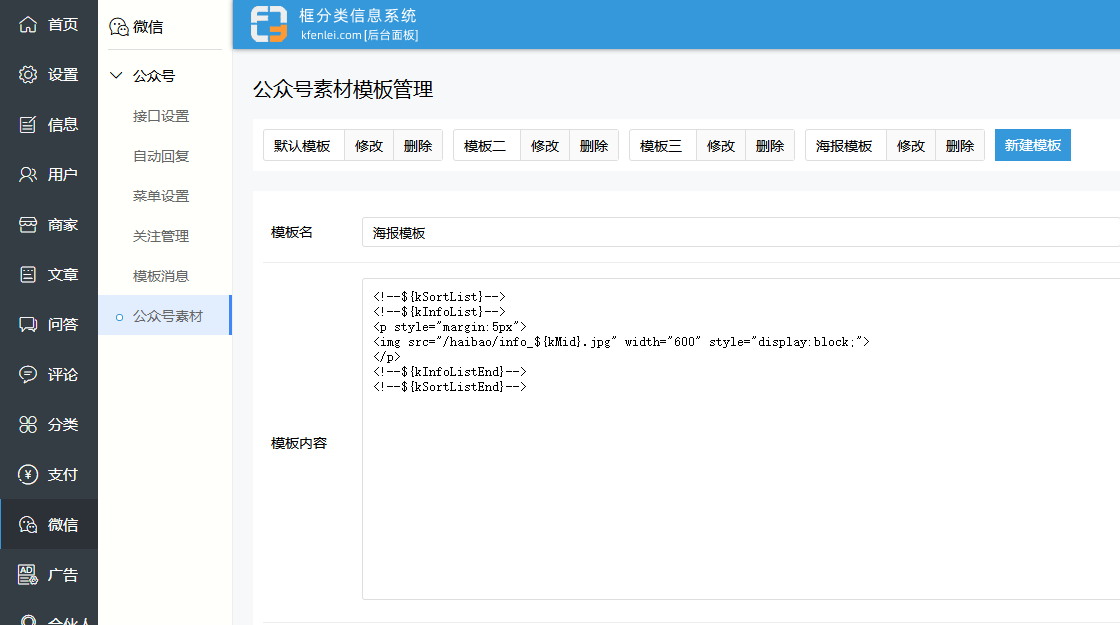Select 模板消息 in the submenu
This screenshot has height=625, width=1120.
[x=161, y=276]
